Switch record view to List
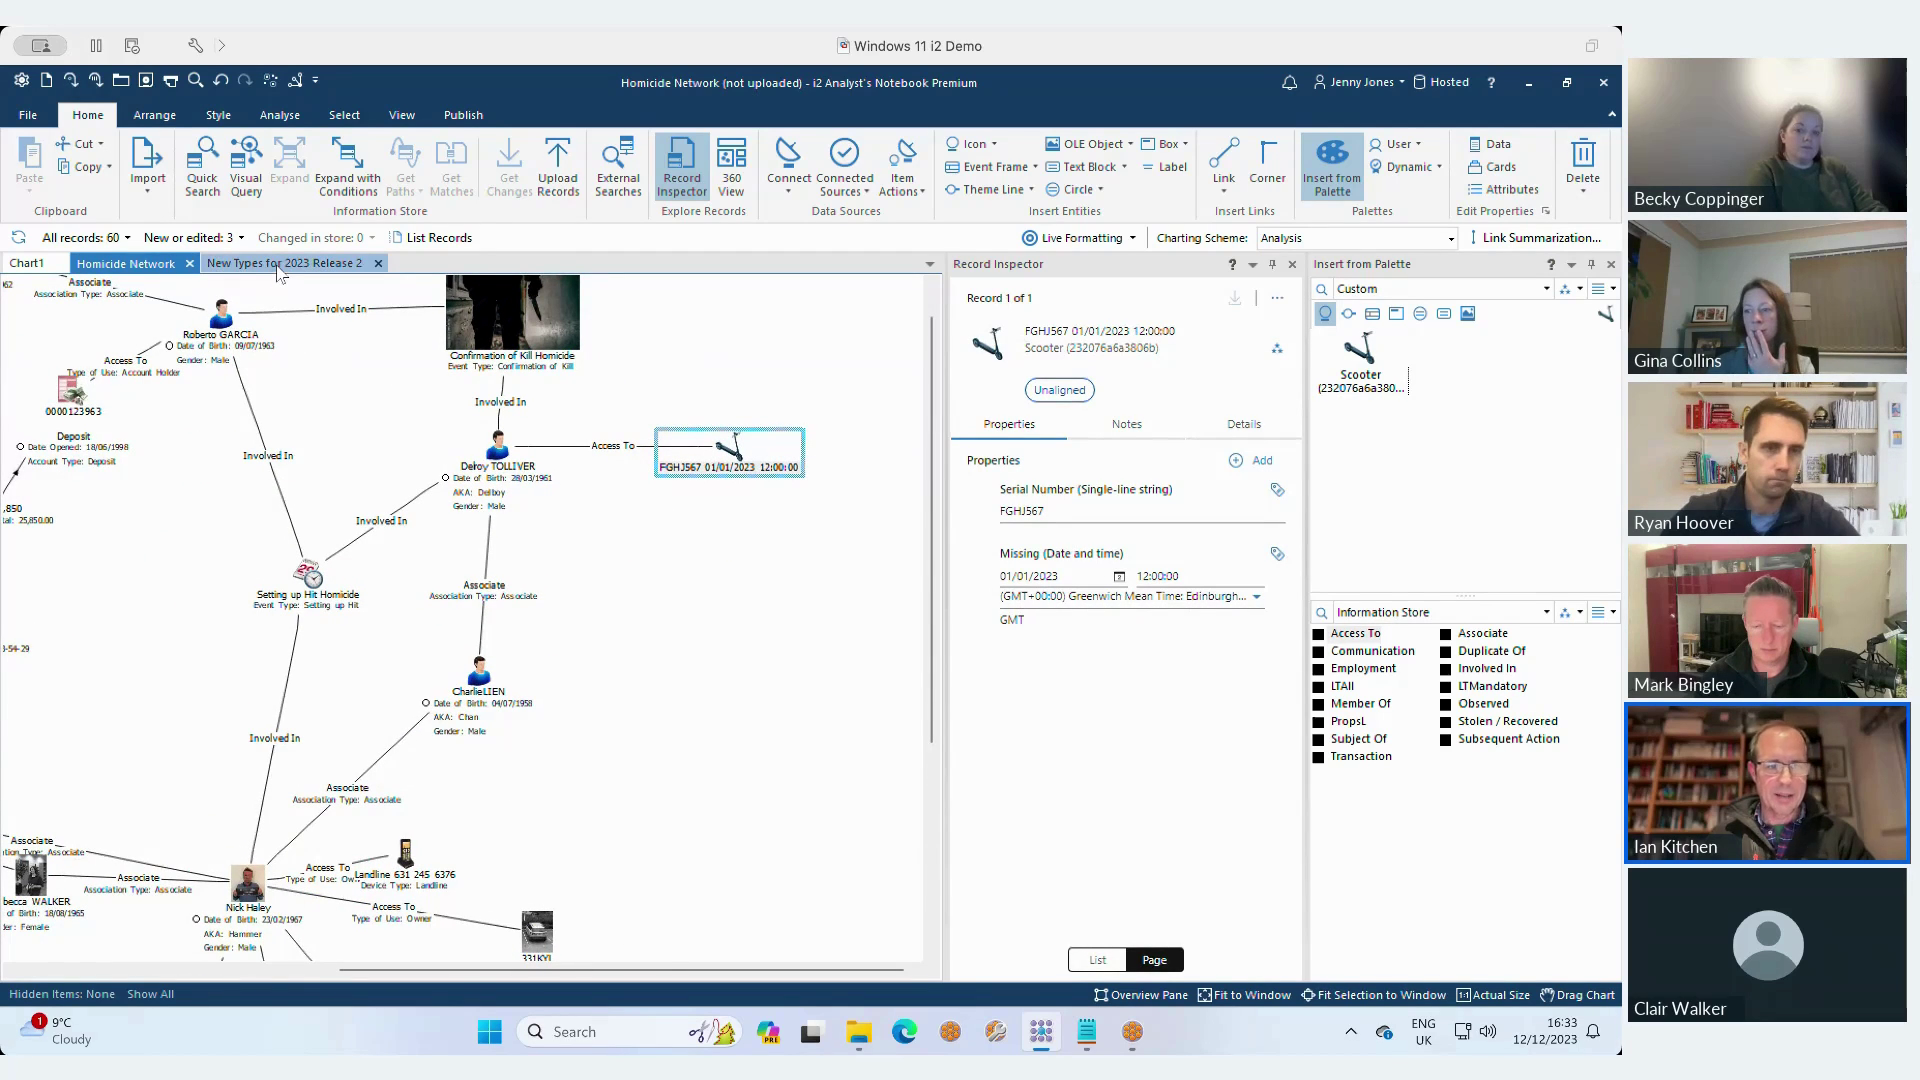This screenshot has width=1920, height=1080. (x=1097, y=960)
